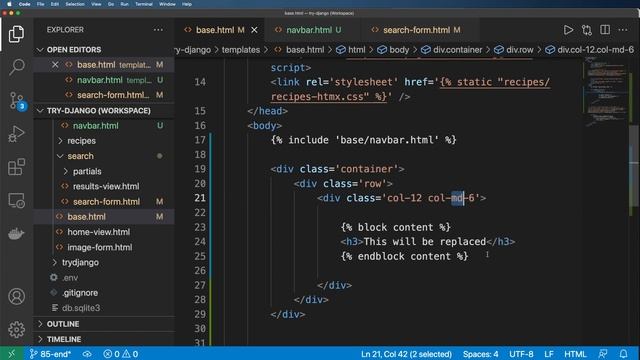Screen dimensions: 640x360
Task: Click templates breadcrumb segment
Action: click(241, 50)
